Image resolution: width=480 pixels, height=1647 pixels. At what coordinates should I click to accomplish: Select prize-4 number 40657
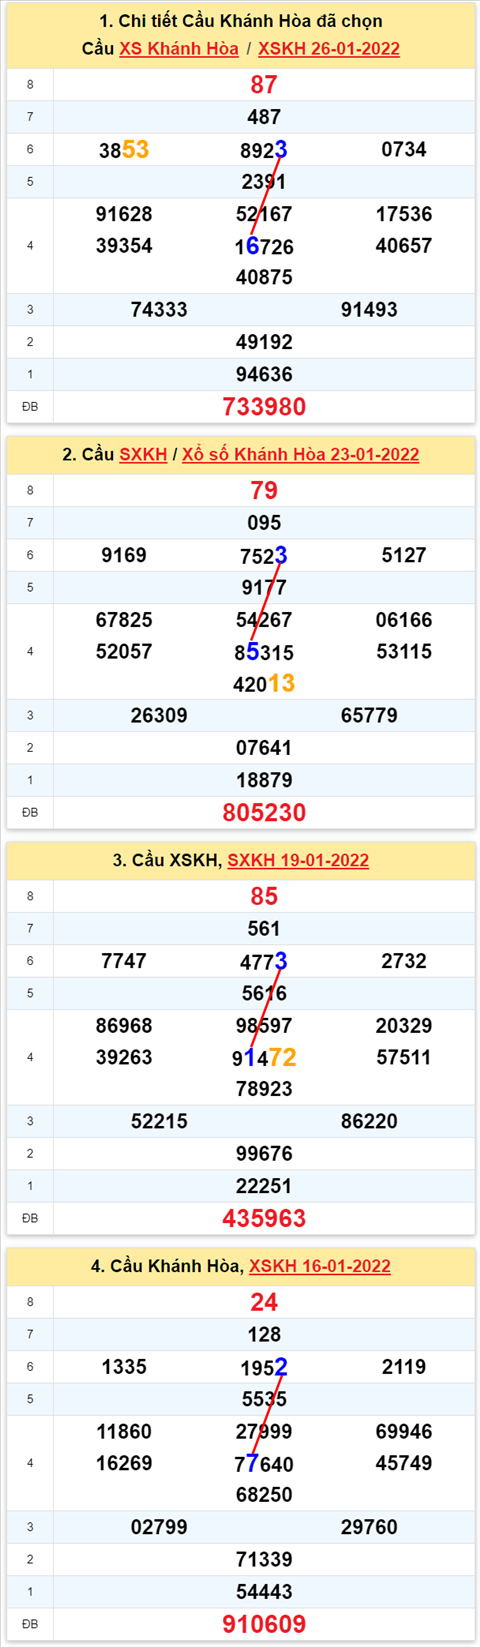(x=404, y=246)
